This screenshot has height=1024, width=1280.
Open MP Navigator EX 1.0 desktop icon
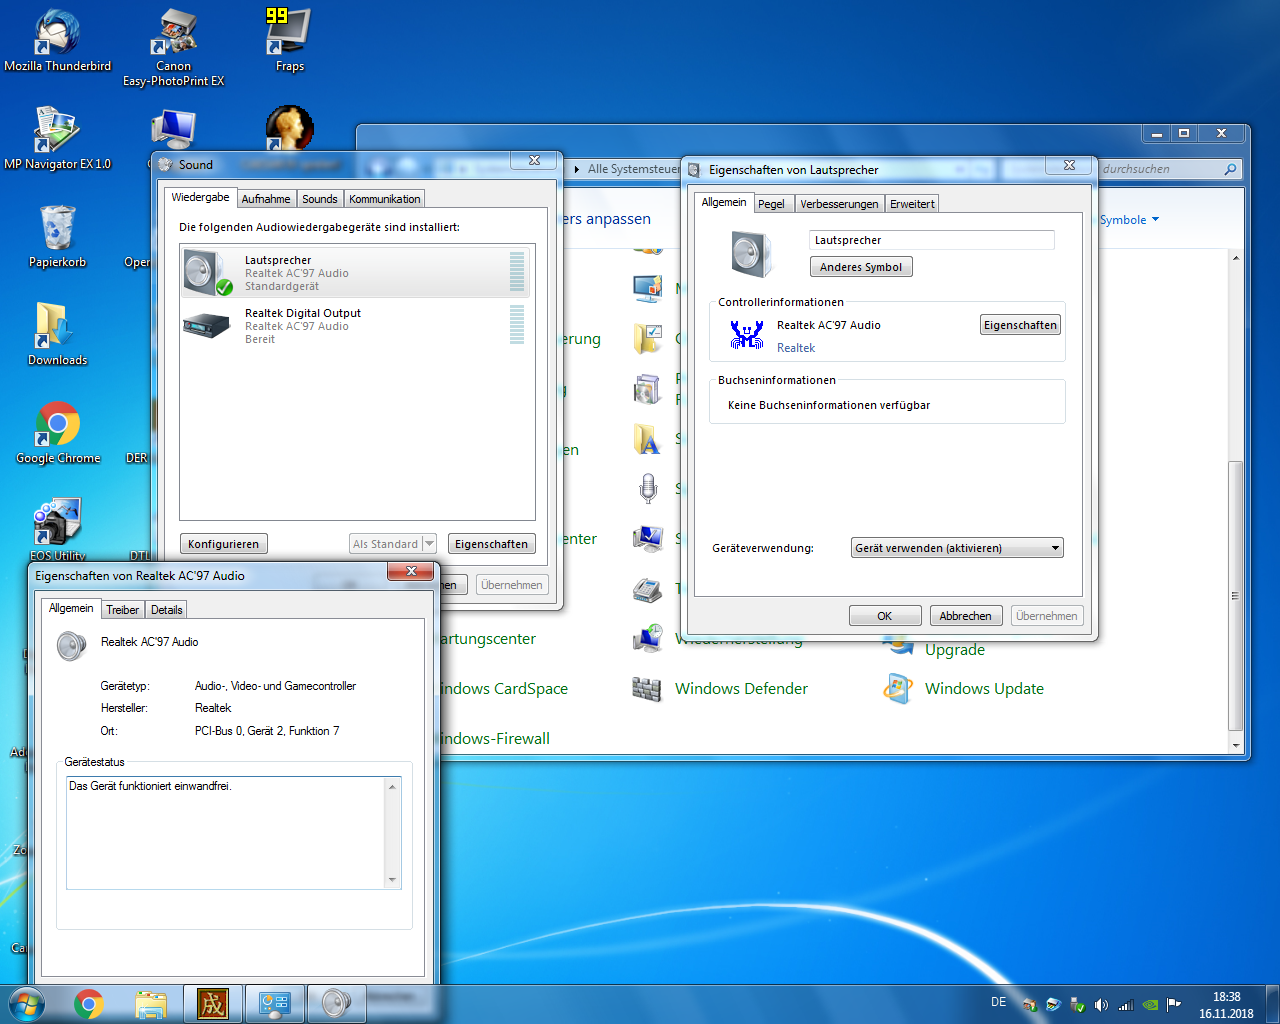57,138
